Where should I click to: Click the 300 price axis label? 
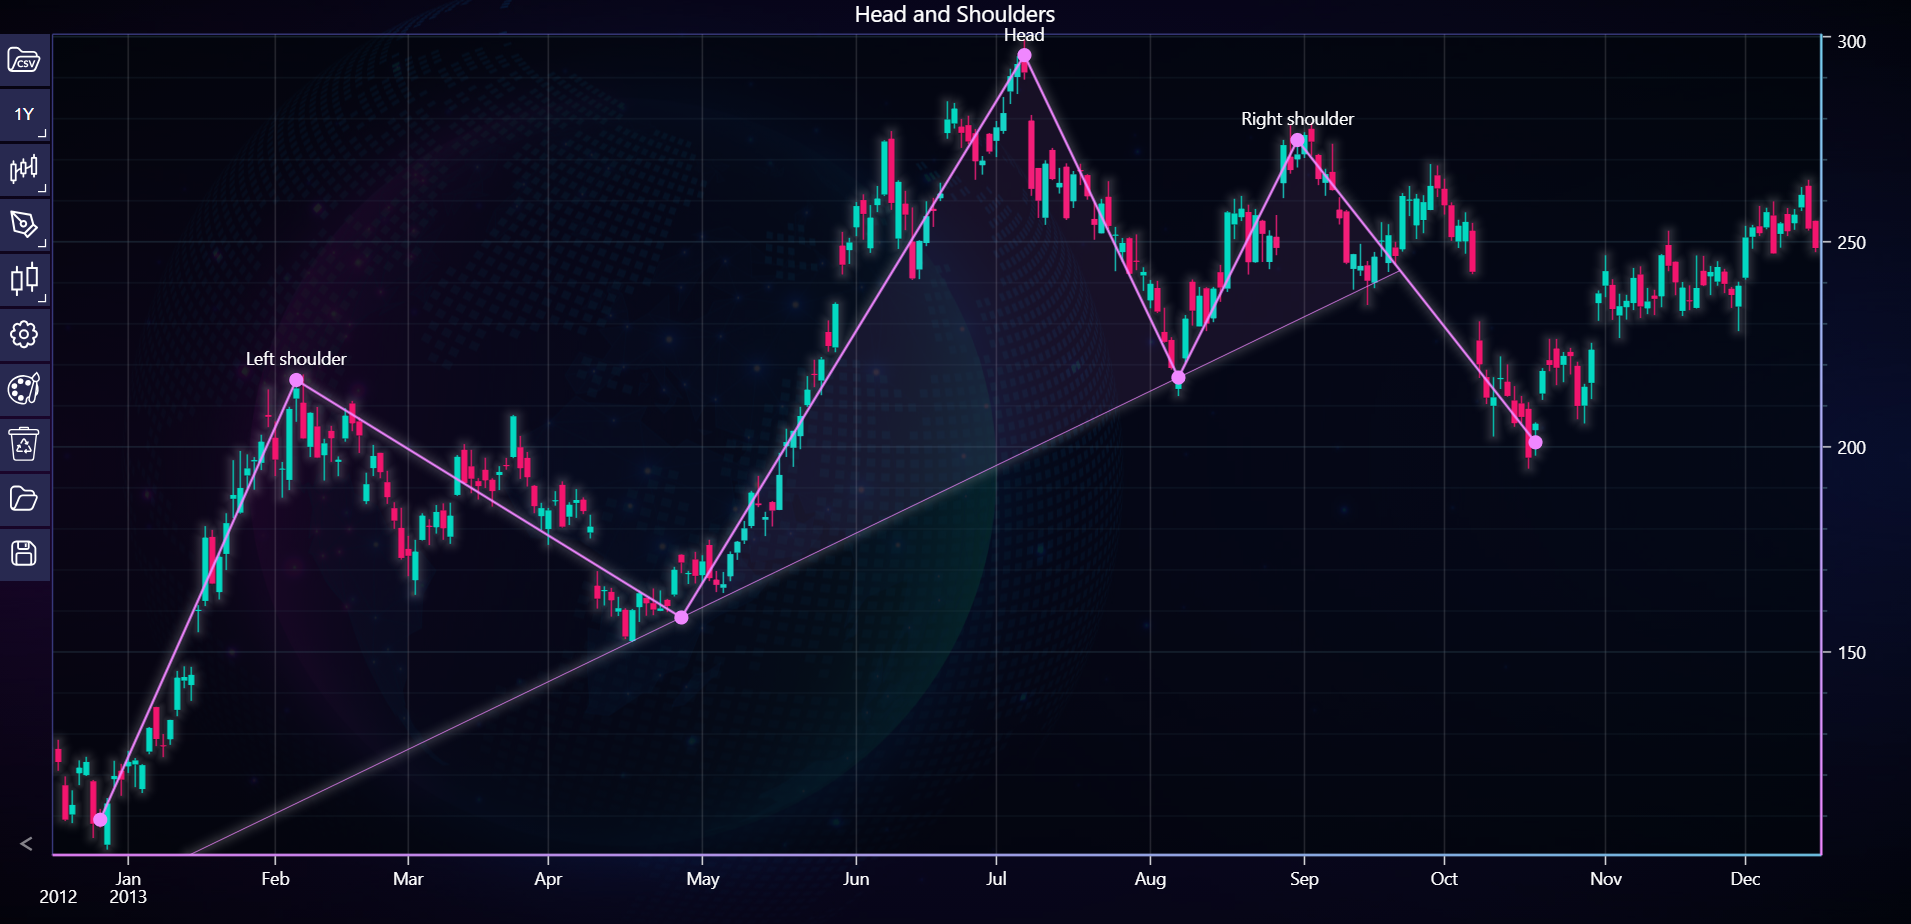1851,42
